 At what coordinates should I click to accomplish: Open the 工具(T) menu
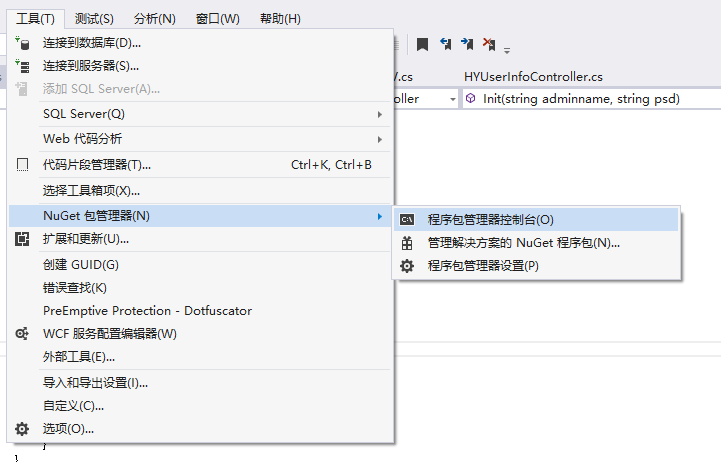tap(35, 19)
